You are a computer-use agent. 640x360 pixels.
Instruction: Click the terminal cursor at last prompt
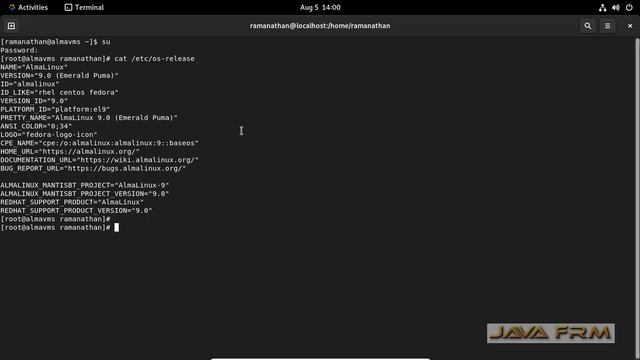click(117, 227)
